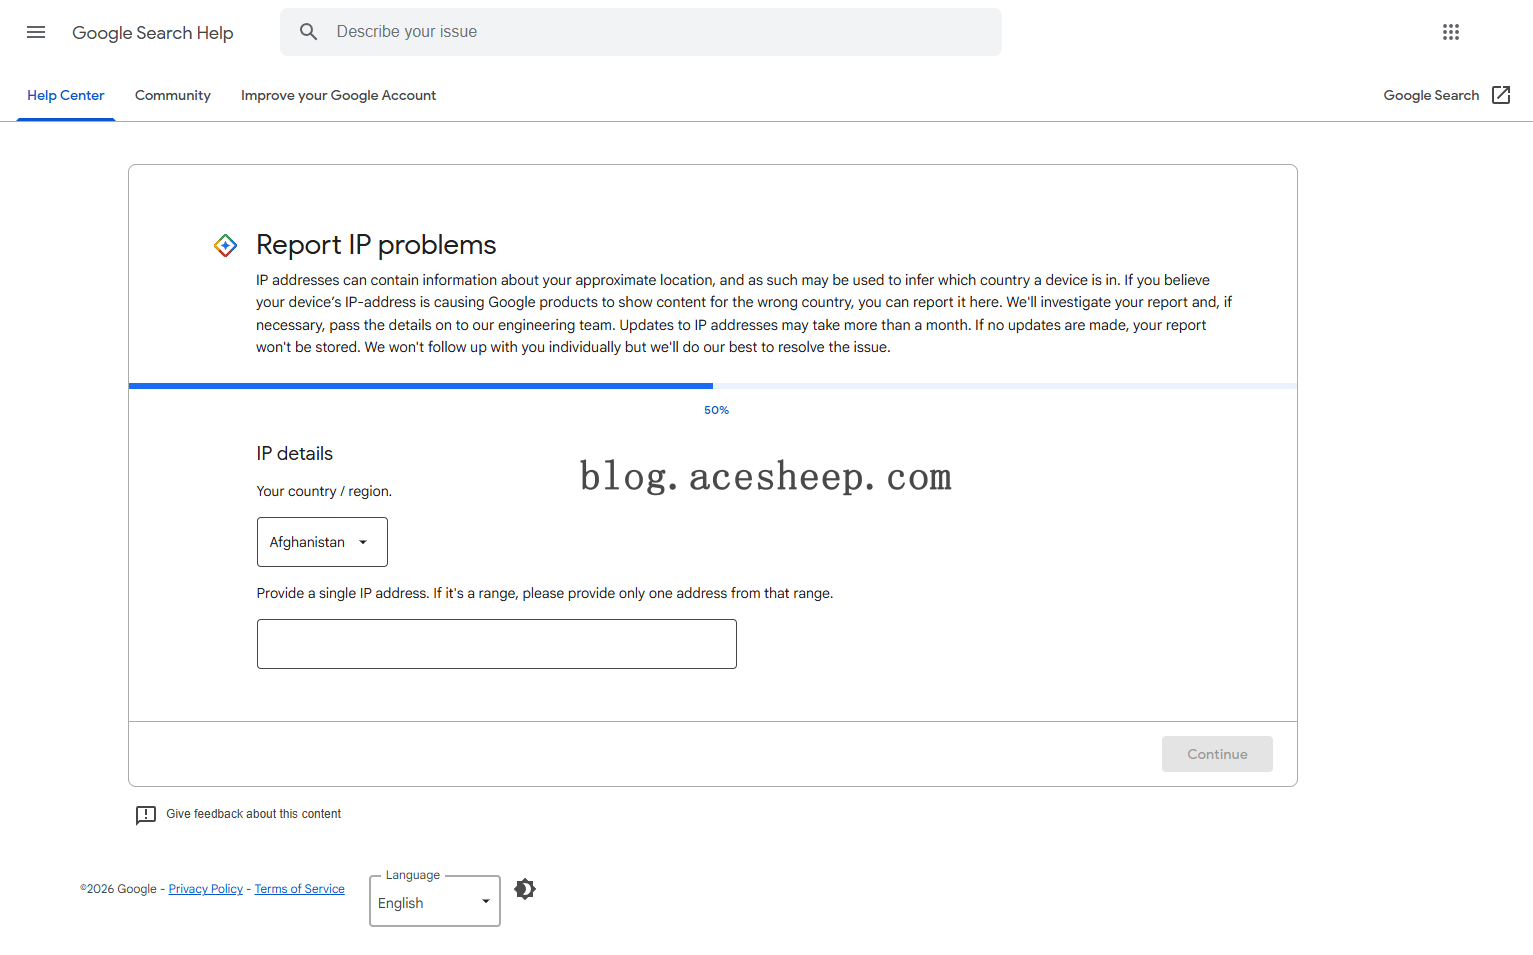The height and width of the screenshot is (955, 1533).
Task: Click Give feedback about this content
Action: click(x=253, y=814)
